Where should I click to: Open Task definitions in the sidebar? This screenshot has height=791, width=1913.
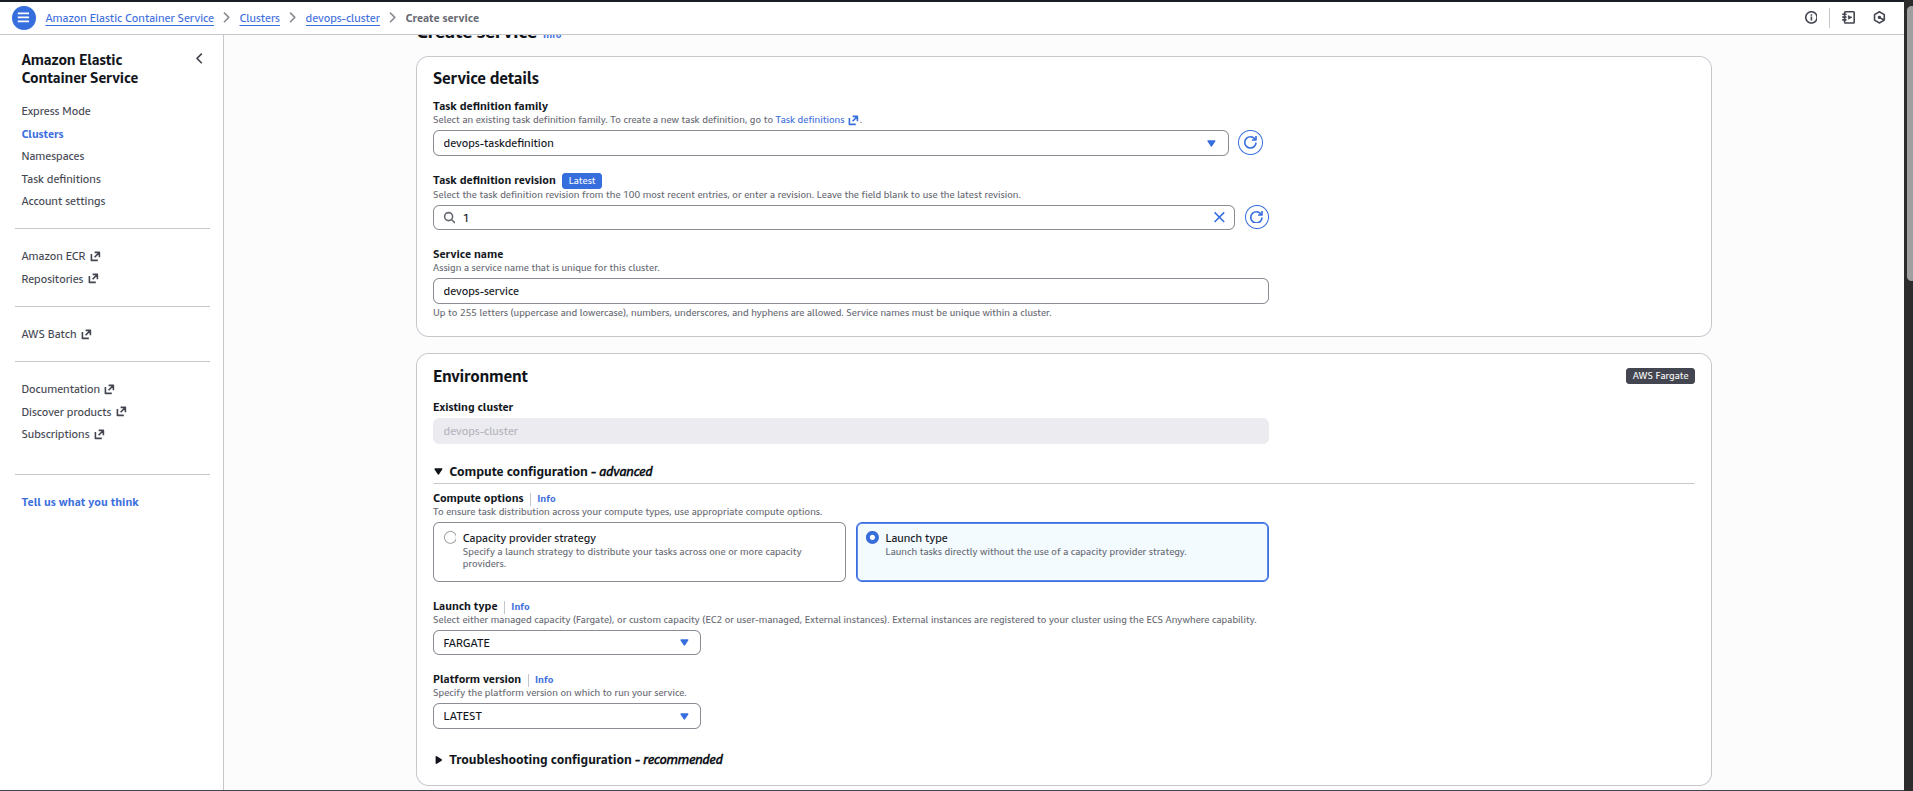pos(61,179)
